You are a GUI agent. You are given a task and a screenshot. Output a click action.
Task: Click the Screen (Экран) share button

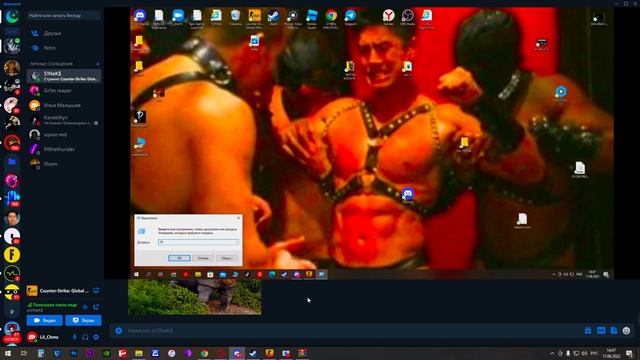click(83, 320)
